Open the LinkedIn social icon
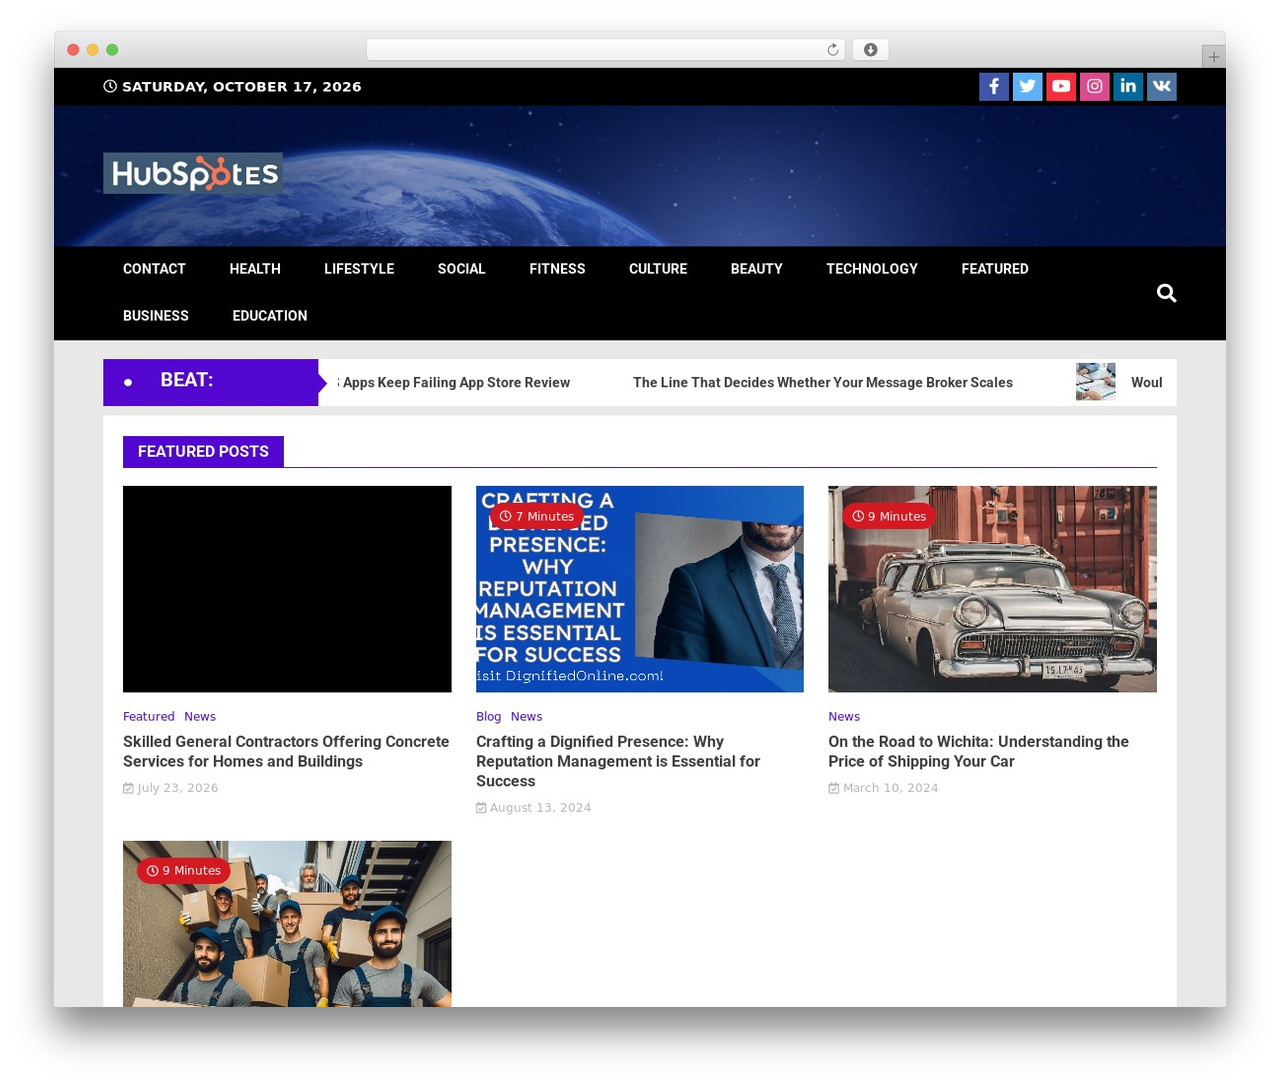This screenshot has width=1280, height=1084. click(x=1128, y=87)
